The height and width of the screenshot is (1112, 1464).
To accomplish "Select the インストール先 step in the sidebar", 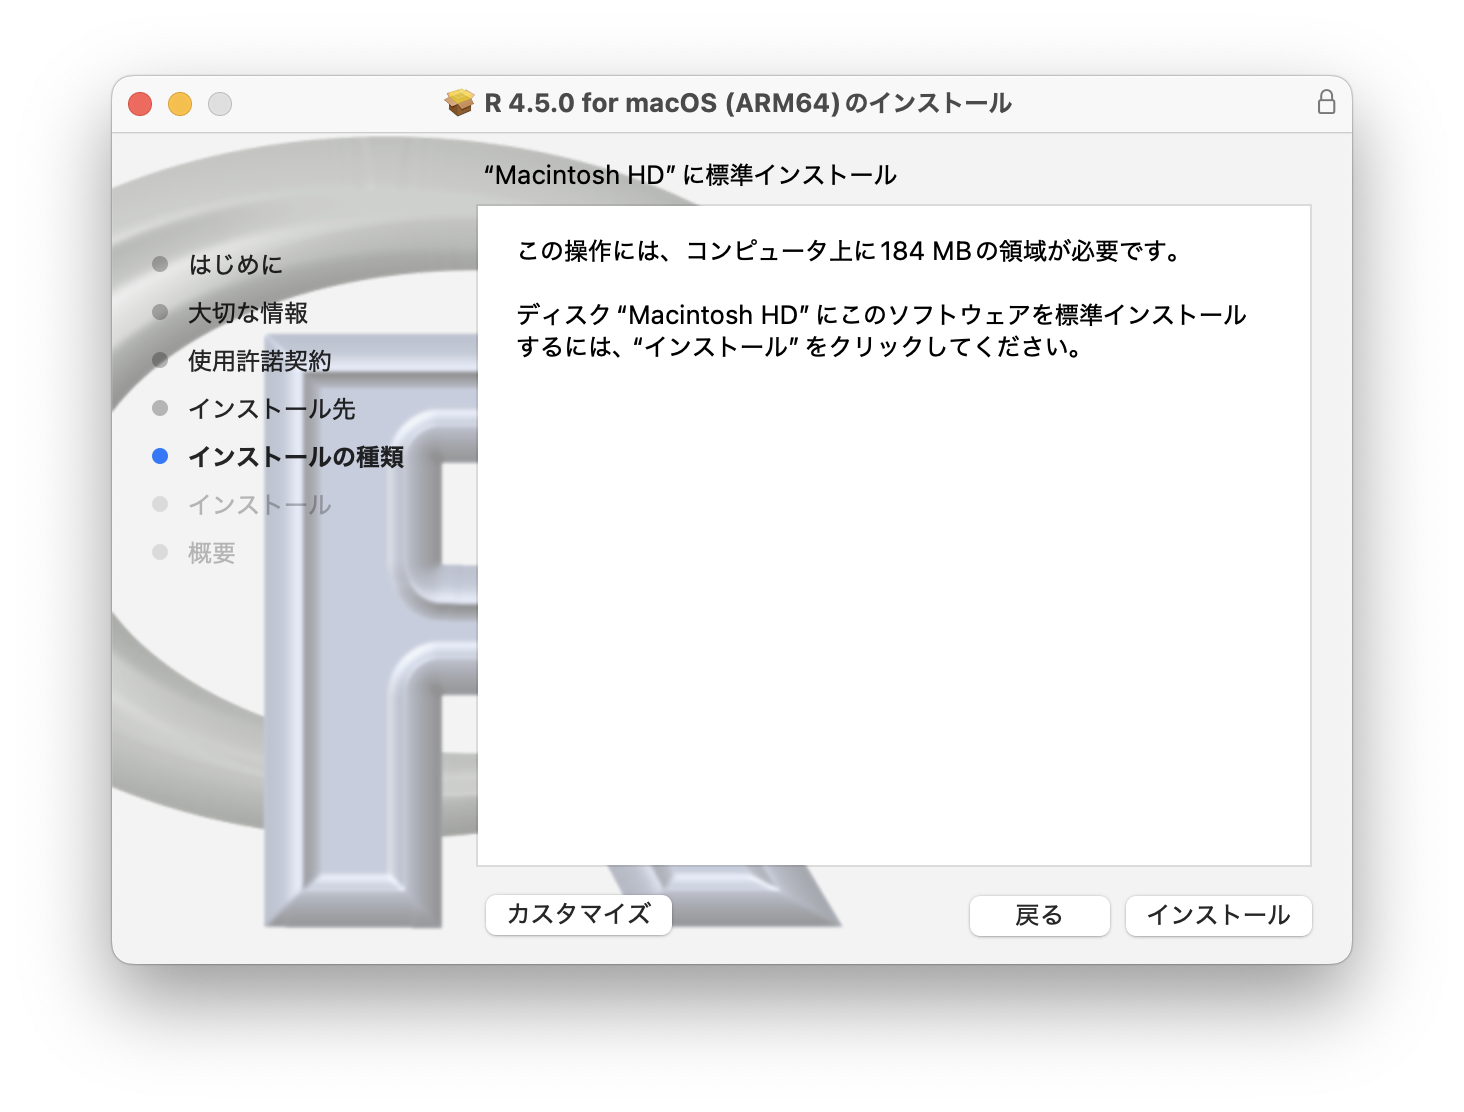I will point(272,408).
